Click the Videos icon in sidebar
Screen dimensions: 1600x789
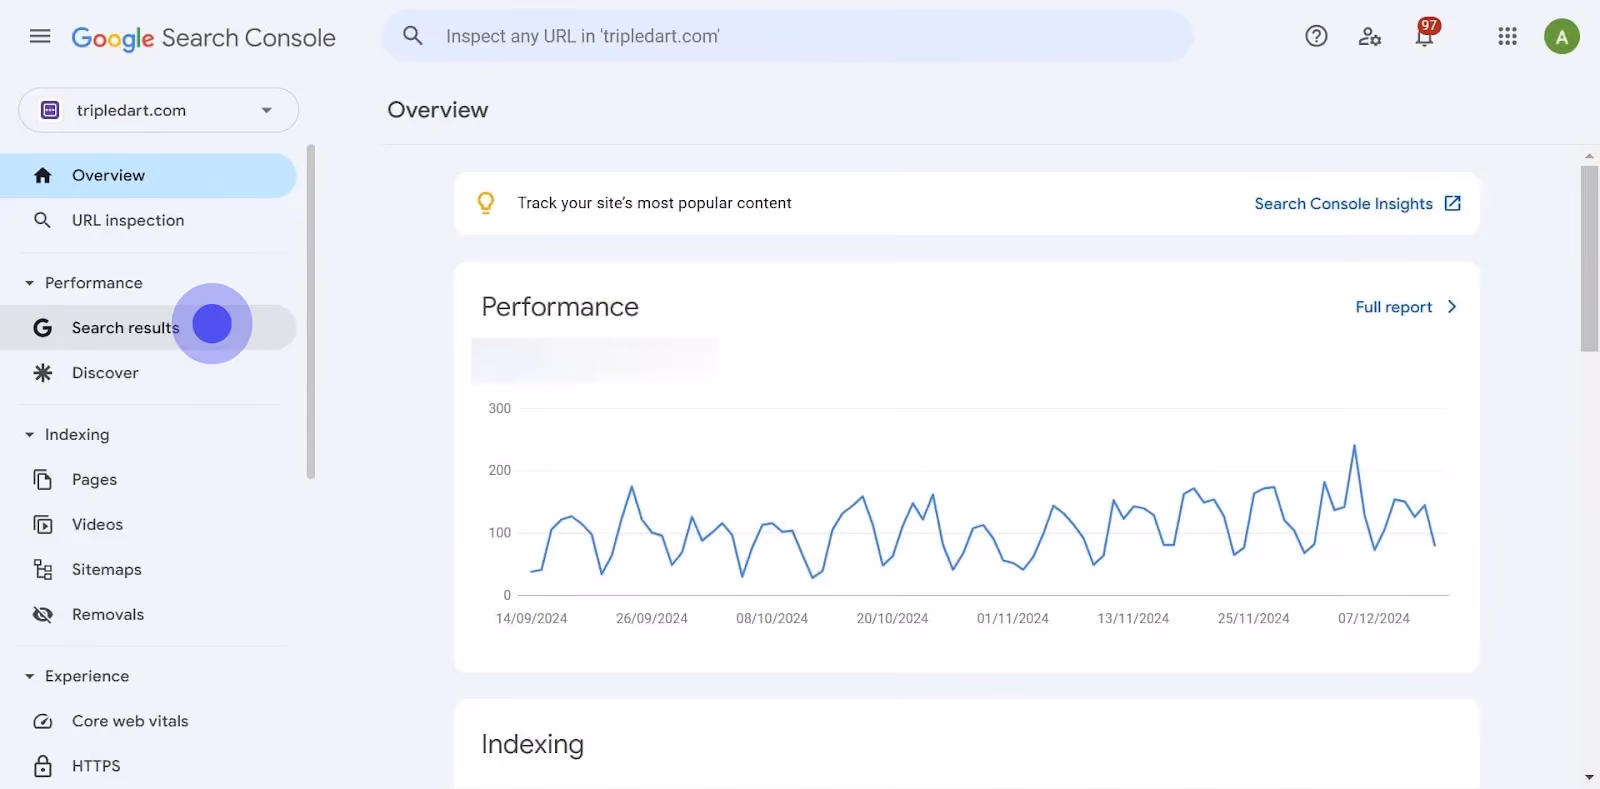pyautogui.click(x=42, y=525)
